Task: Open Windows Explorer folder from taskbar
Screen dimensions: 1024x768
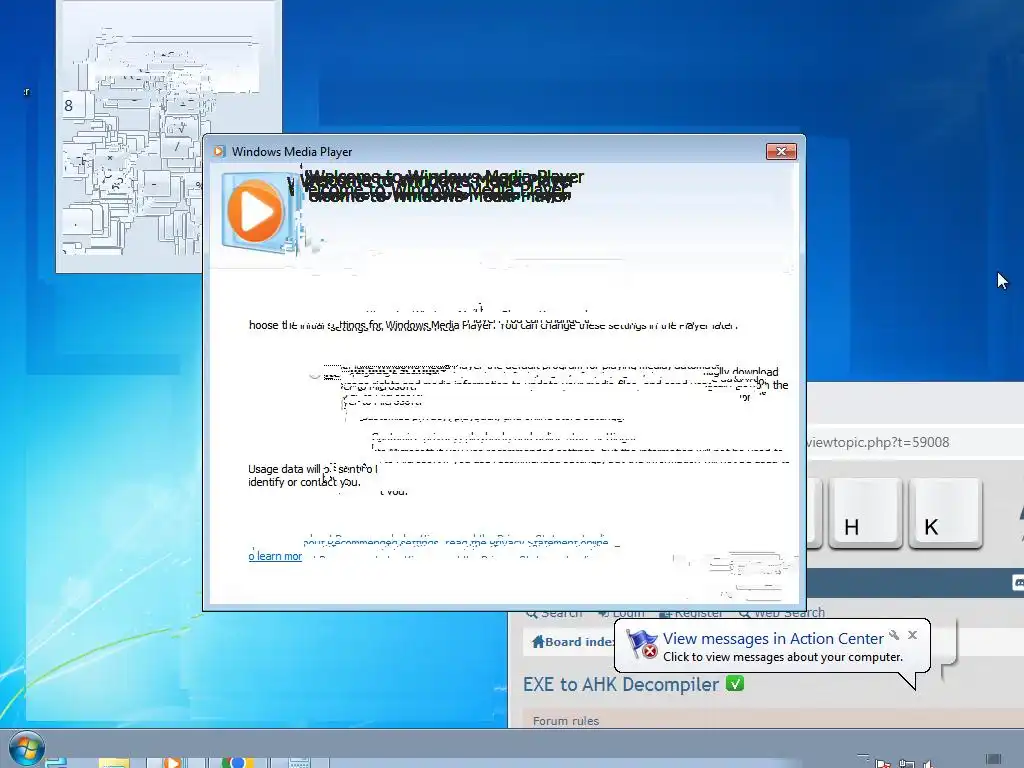Action: pos(114,761)
